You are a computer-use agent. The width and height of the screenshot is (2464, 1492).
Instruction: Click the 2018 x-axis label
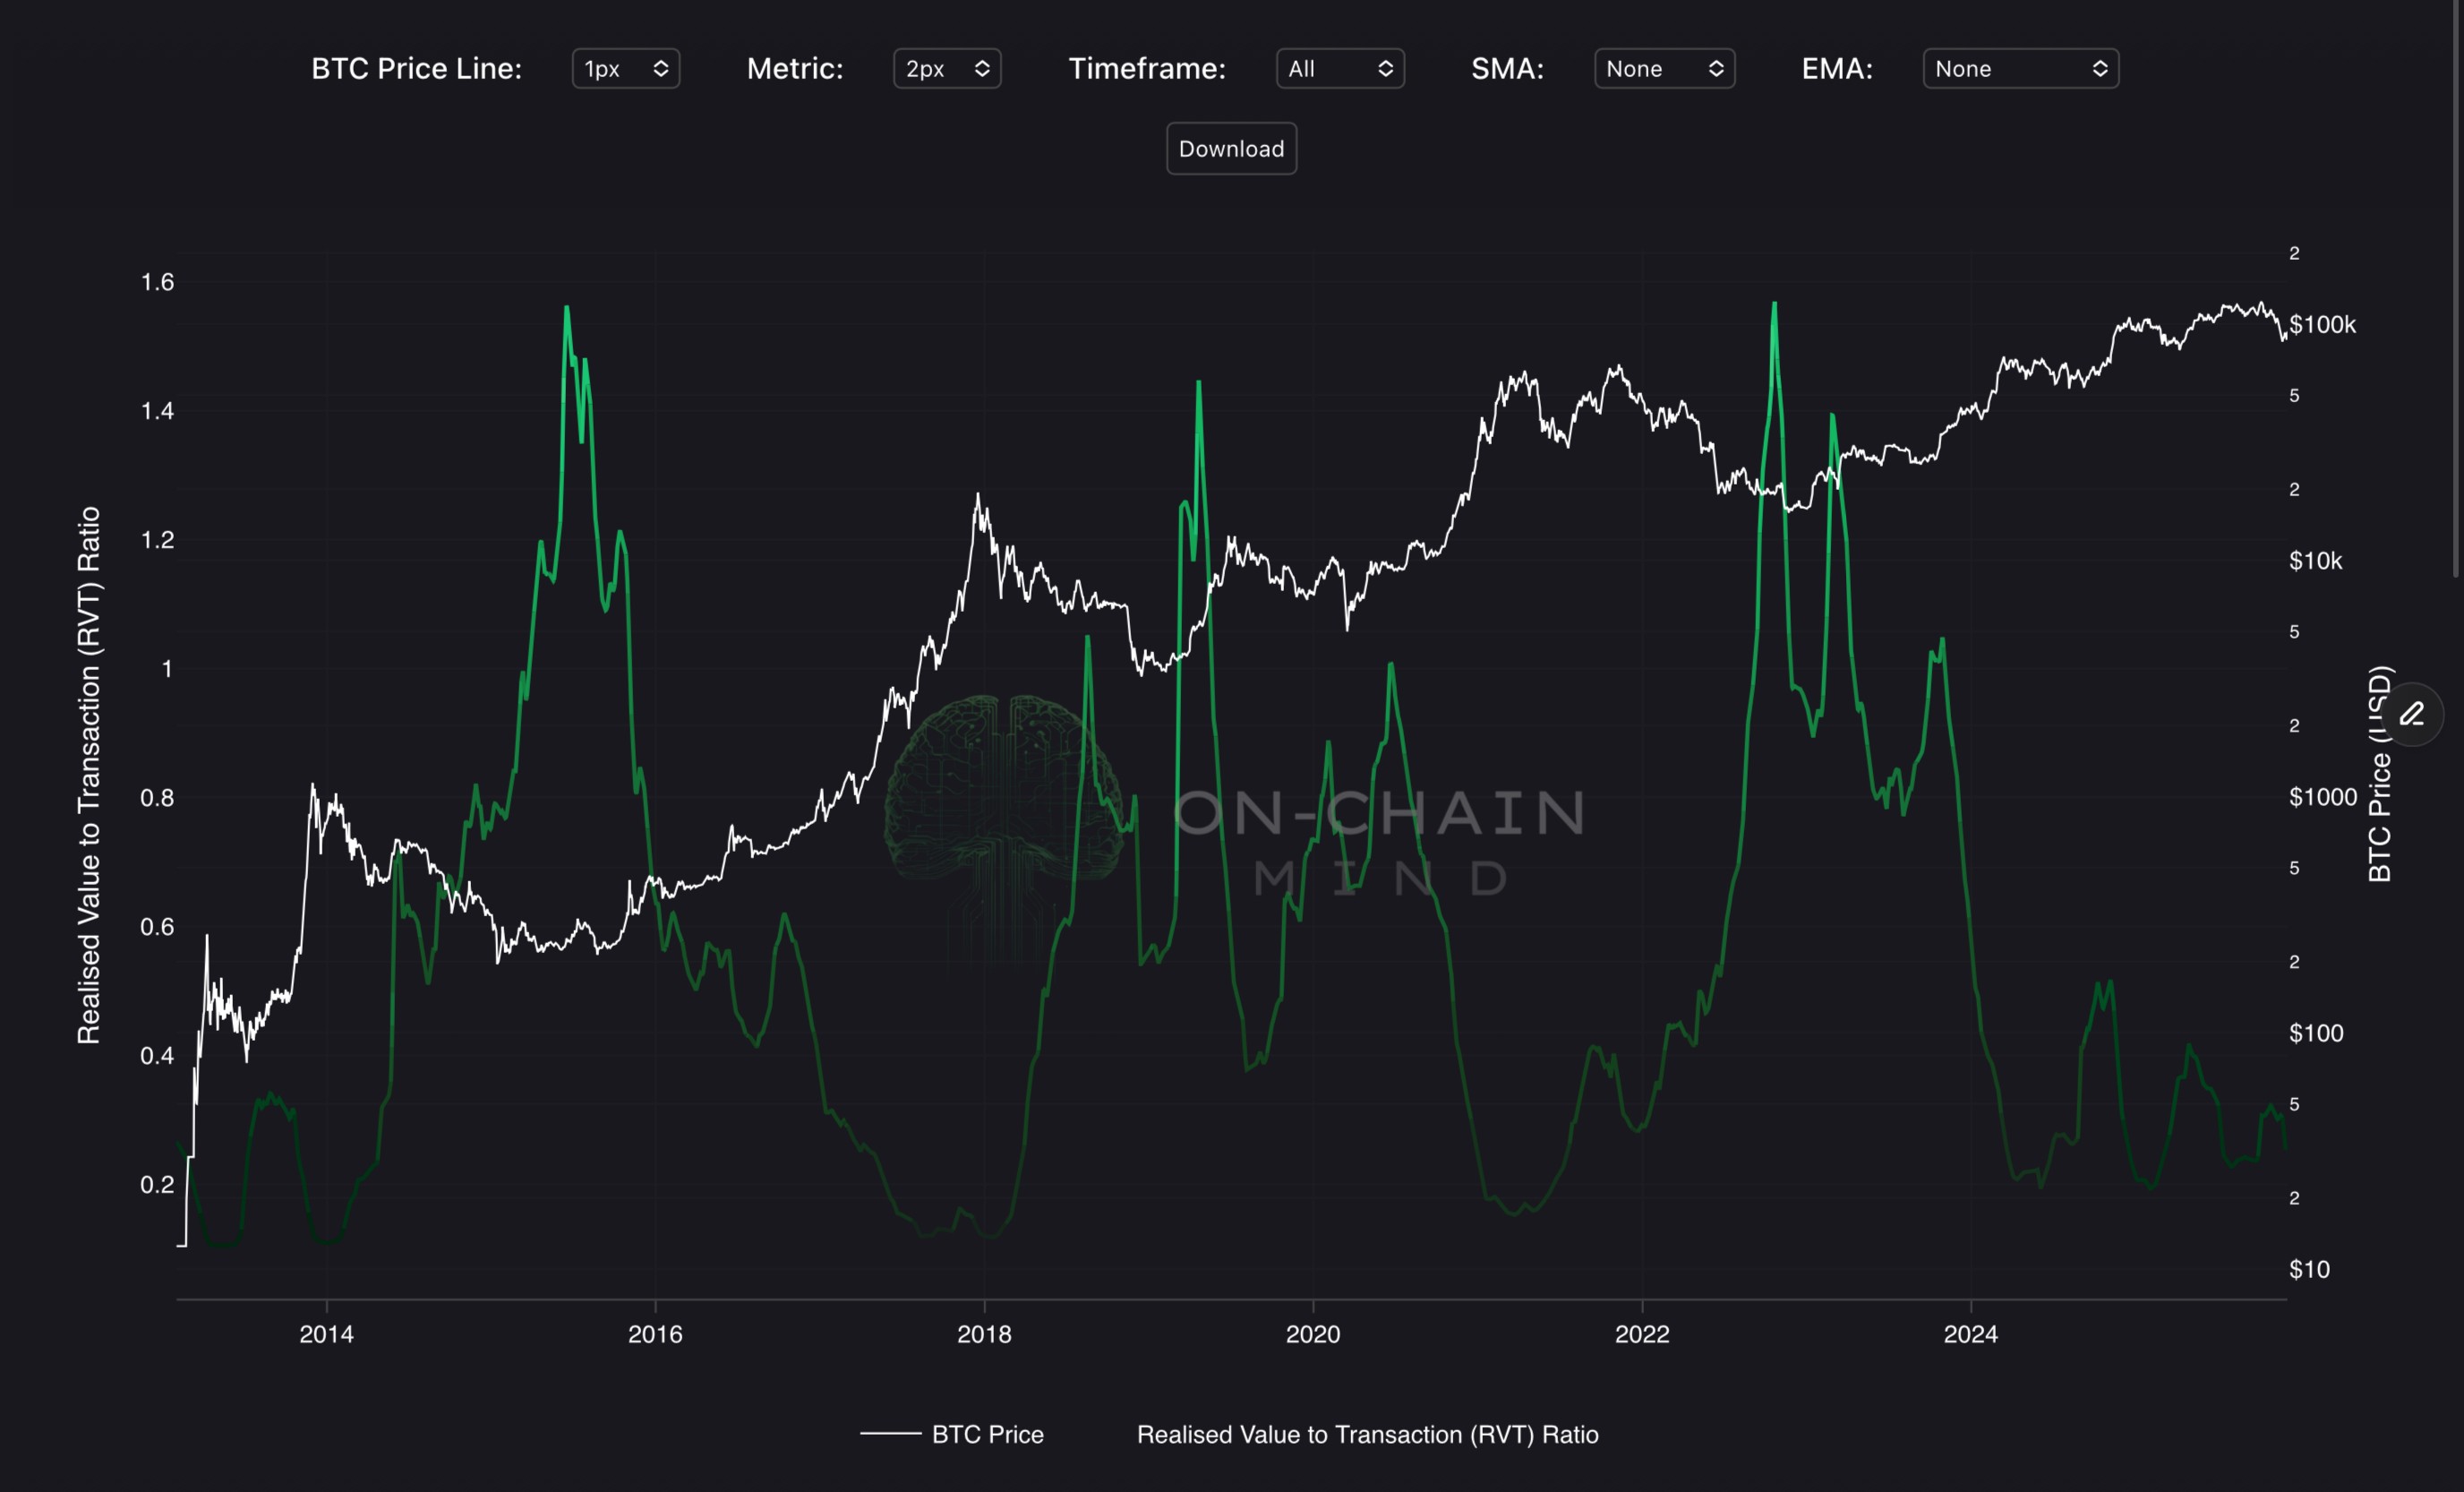pos(984,1334)
